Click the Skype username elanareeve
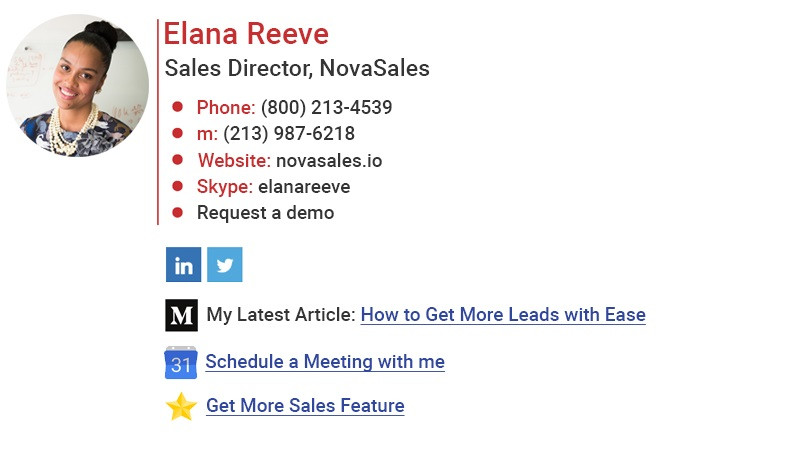 coord(304,187)
